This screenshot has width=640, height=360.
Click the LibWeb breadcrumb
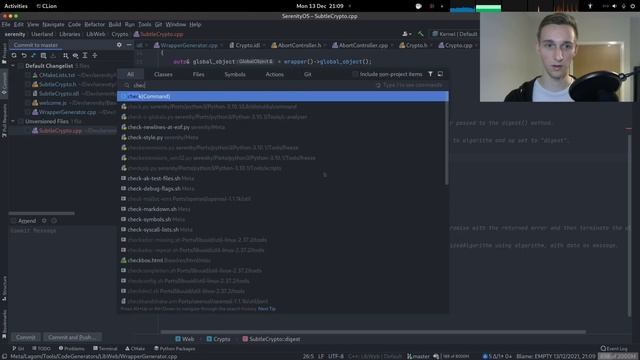pos(96,34)
